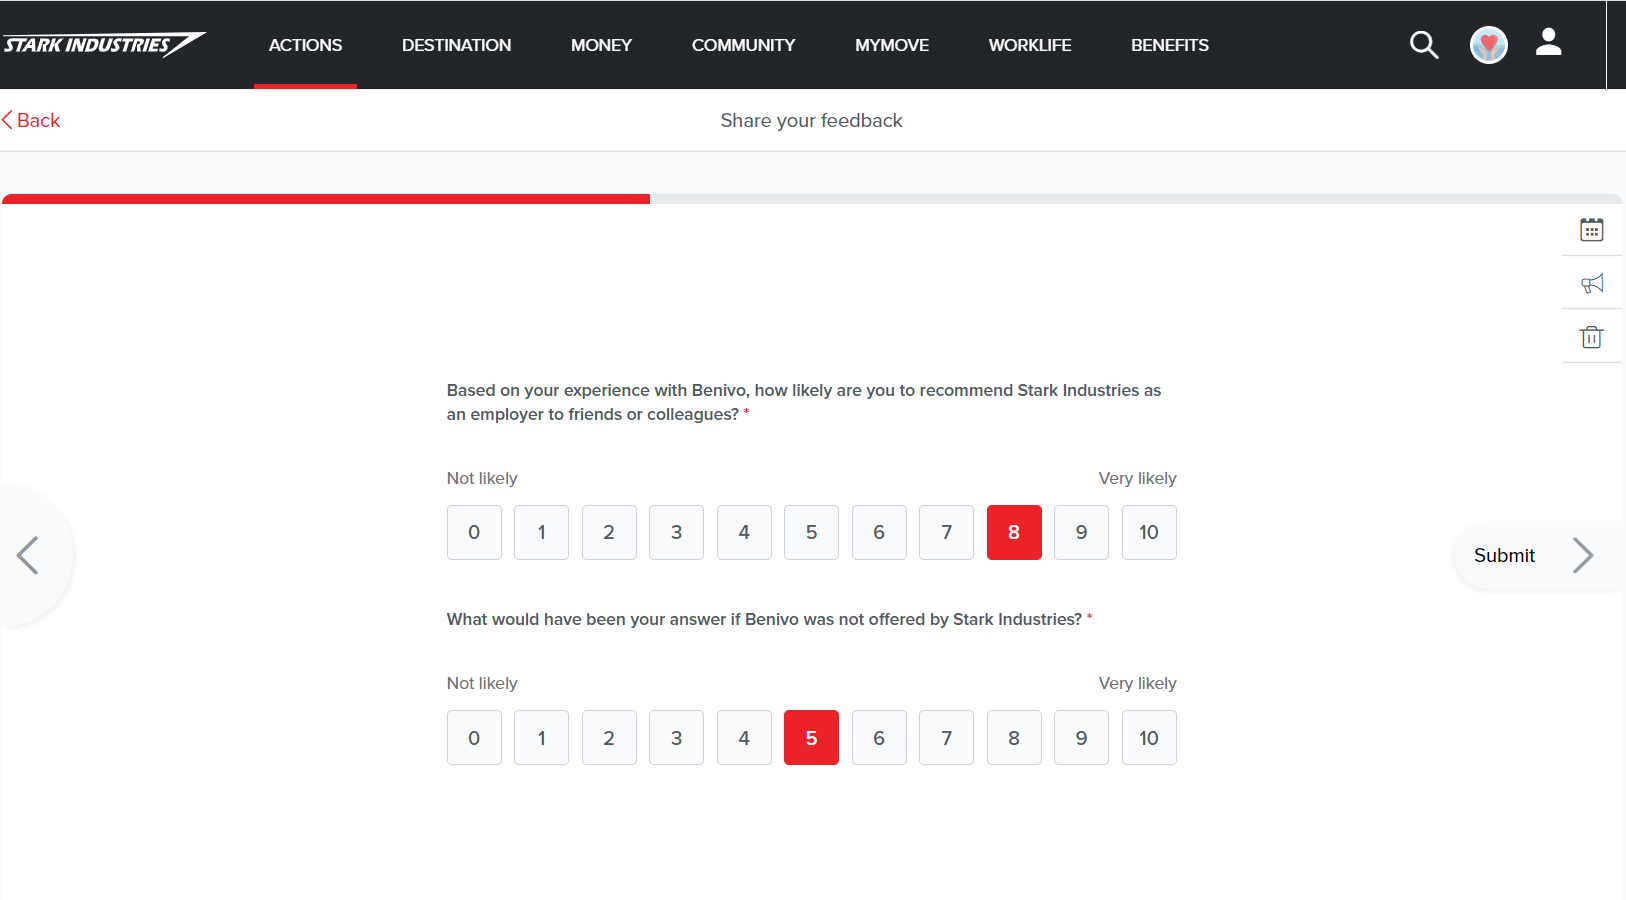Open the Money menu
The height and width of the screenshot is (900, 1626).
tap(601, 45)
